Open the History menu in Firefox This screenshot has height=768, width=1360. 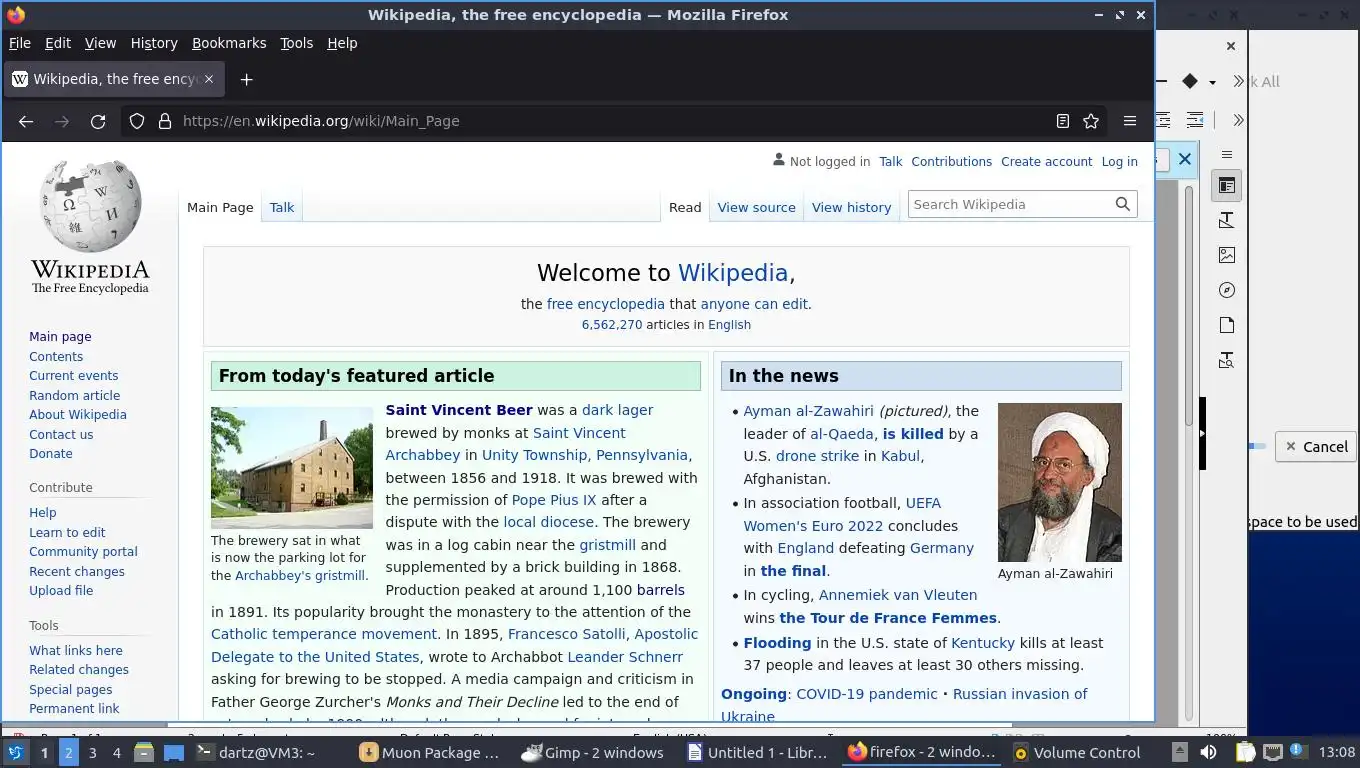click(154, 43)
